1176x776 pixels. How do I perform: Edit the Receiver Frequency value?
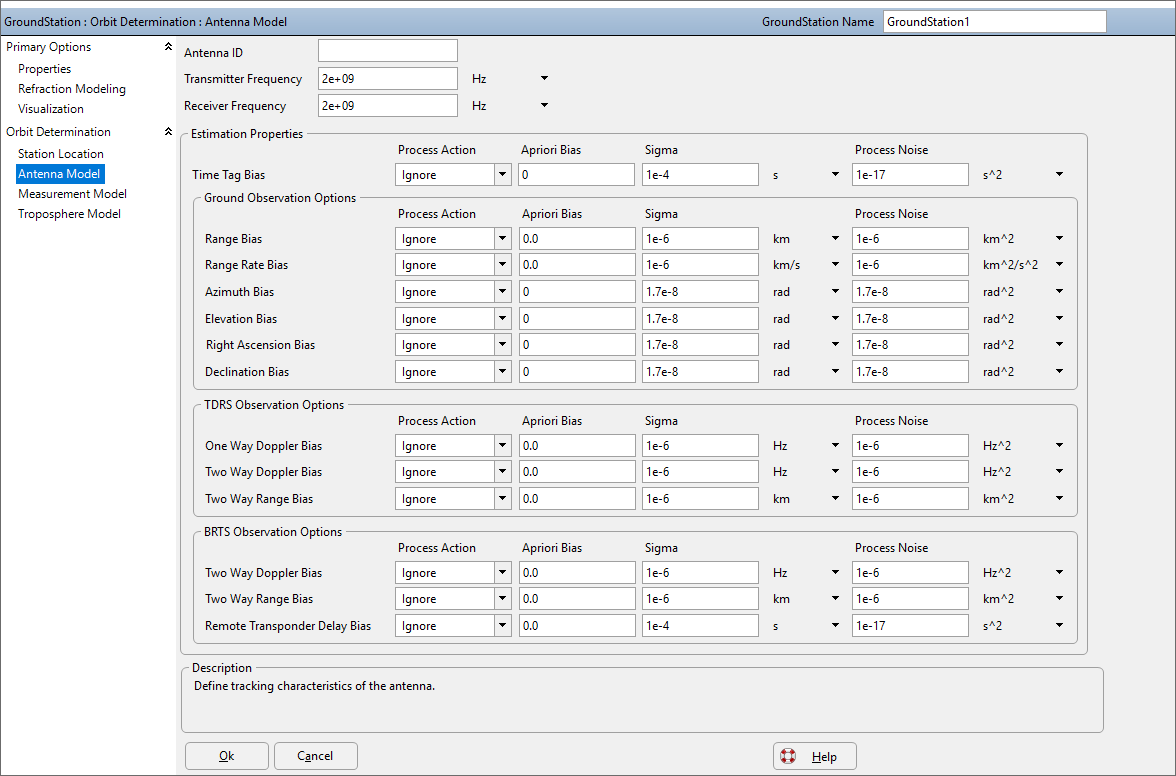coord(388,106)
